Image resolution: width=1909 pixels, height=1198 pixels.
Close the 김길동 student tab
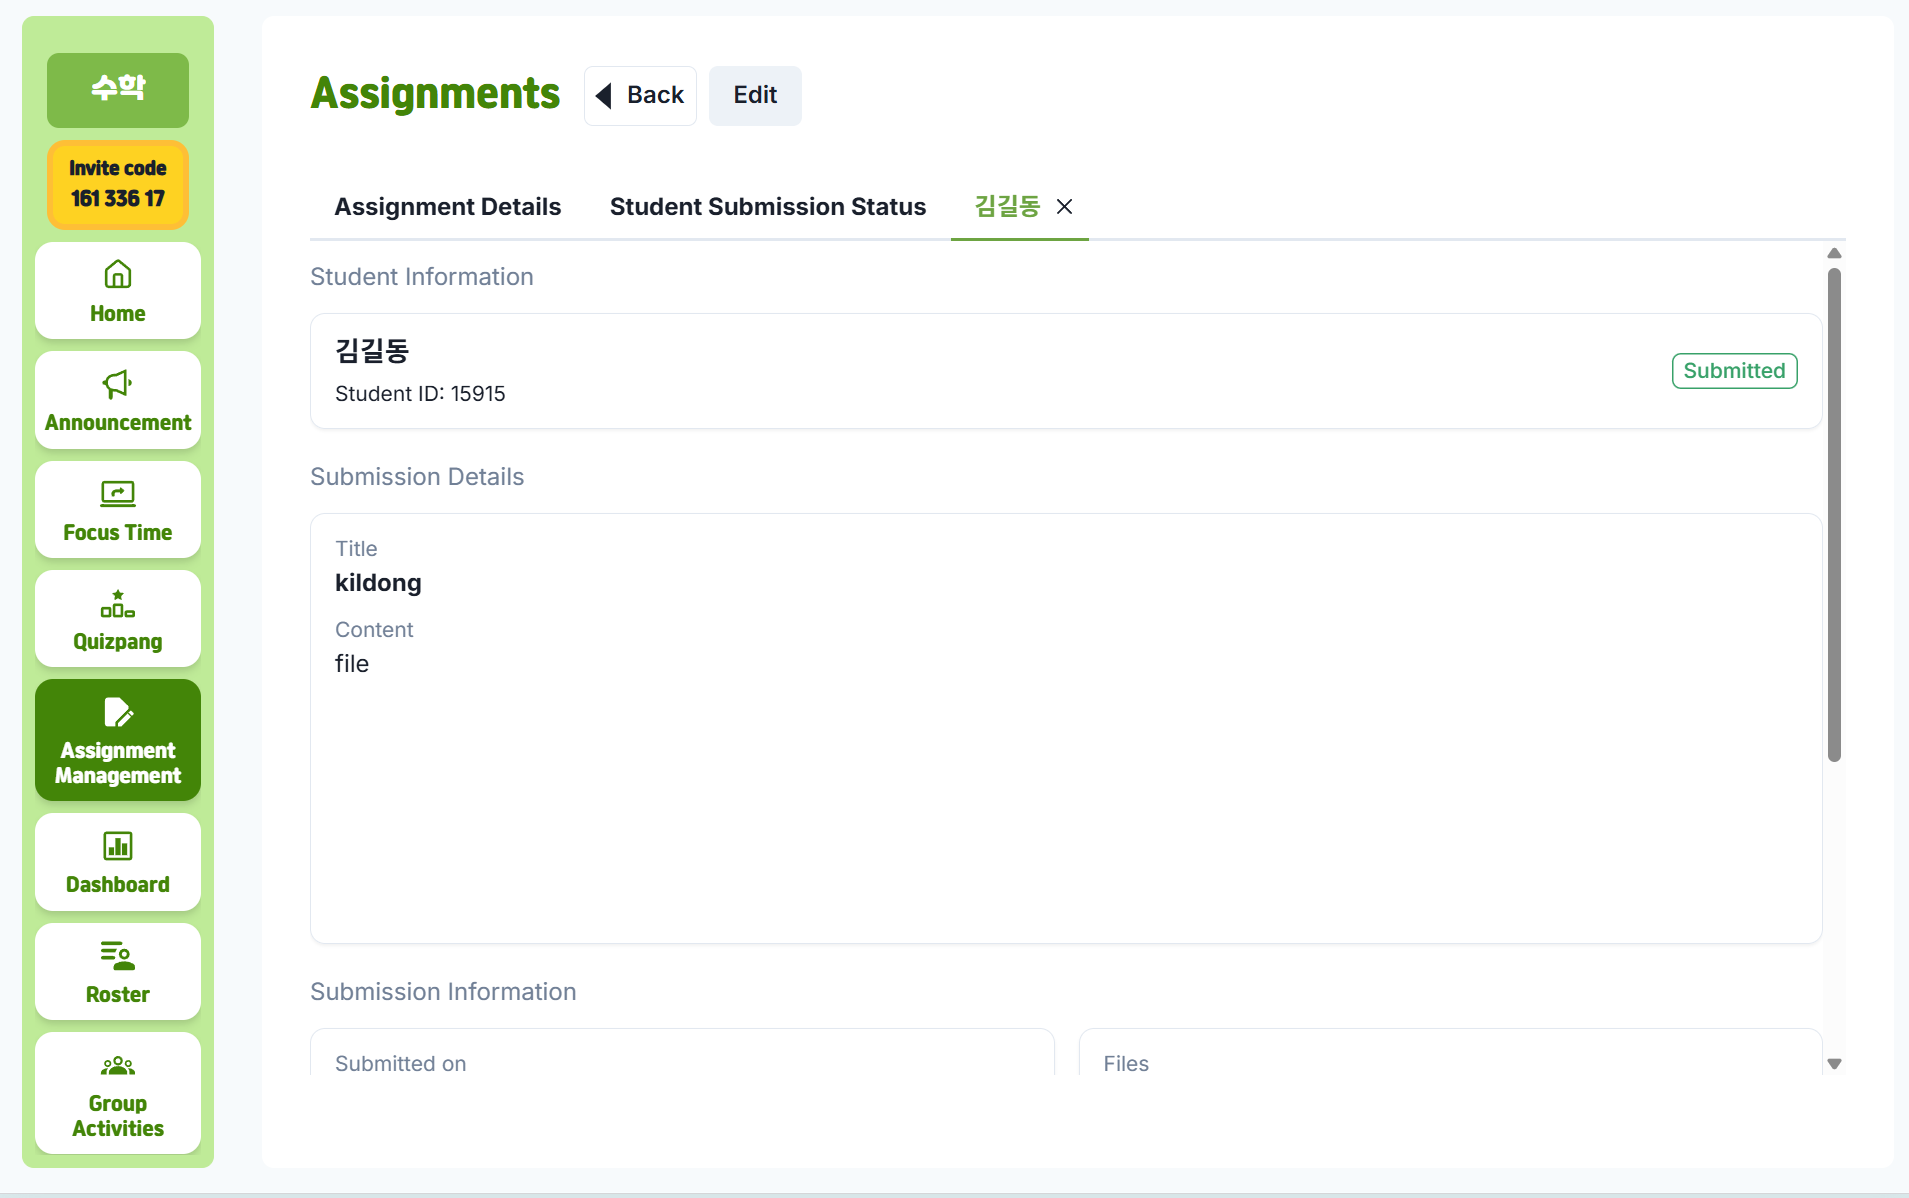[x=1065, y=207]
